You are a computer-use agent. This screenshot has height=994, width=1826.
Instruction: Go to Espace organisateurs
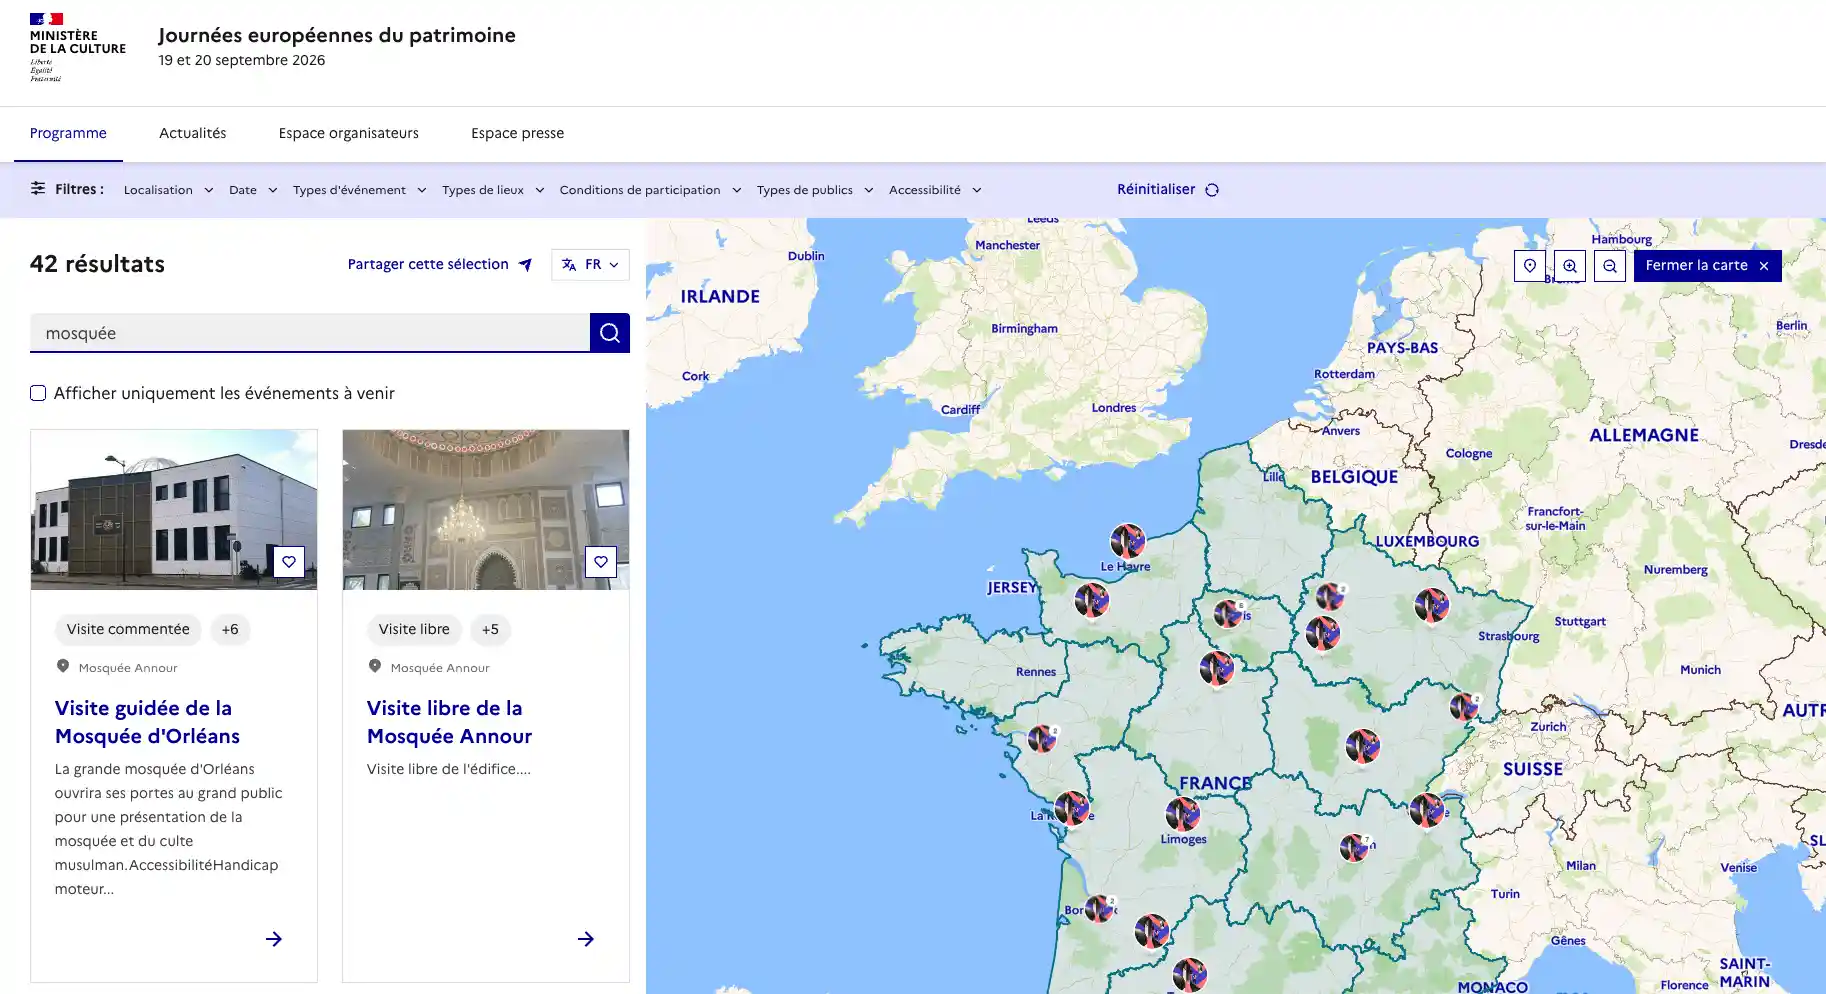[x=349, y=133]
